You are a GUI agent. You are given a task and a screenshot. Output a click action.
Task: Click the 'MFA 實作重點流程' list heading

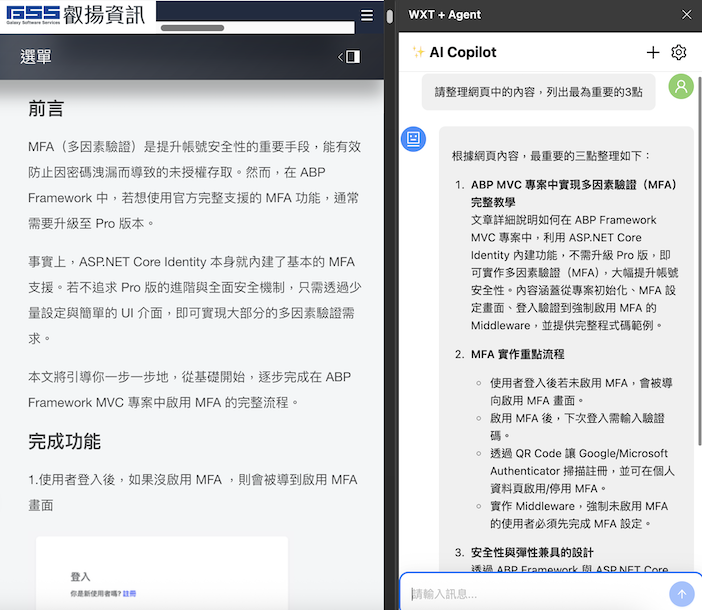click(x=518, y=354)
